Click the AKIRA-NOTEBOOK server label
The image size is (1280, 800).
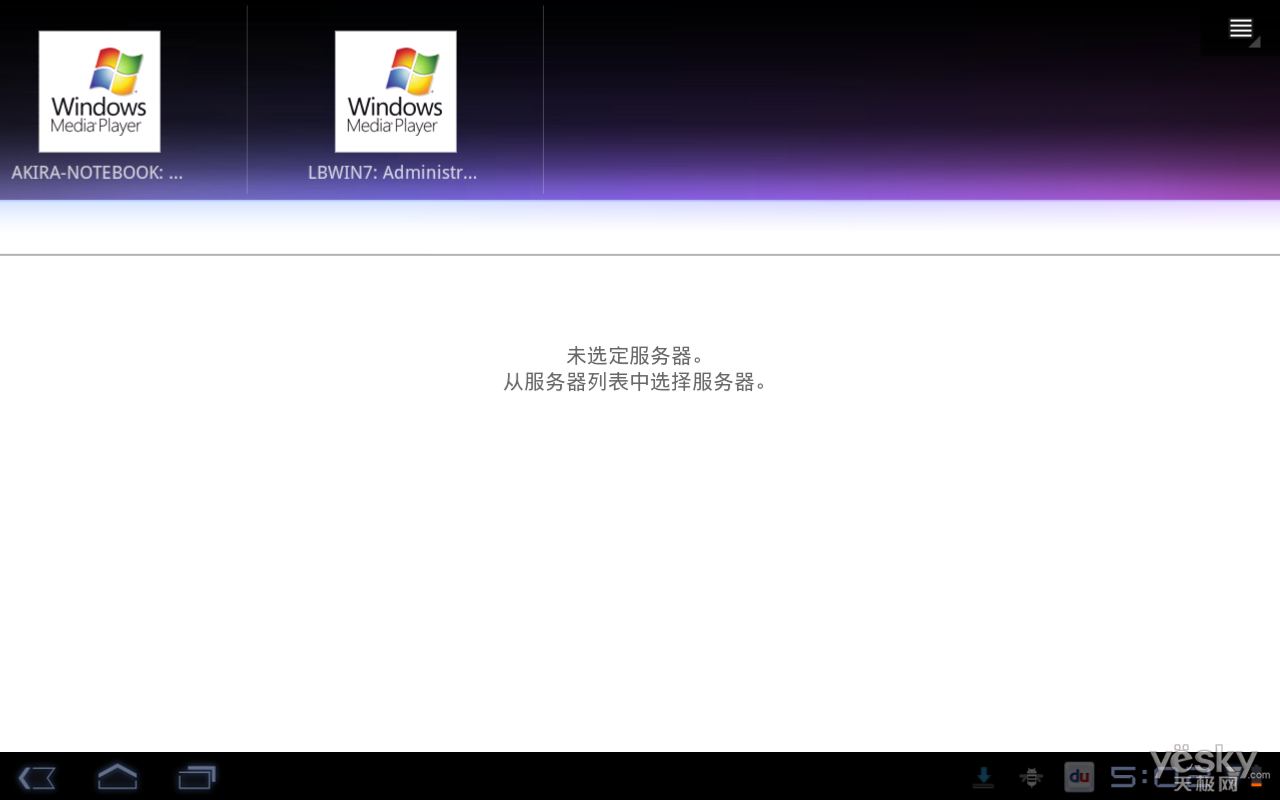coord(97,173)
